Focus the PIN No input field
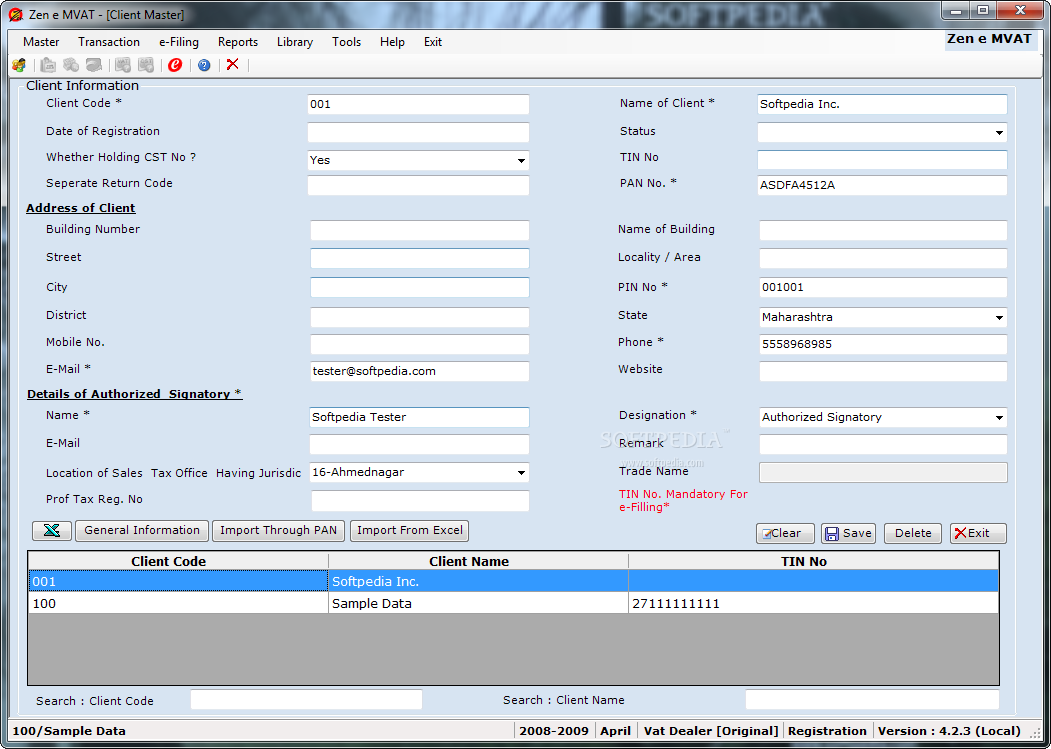Viewport: 1051px width, 749px height. [883, 287]
